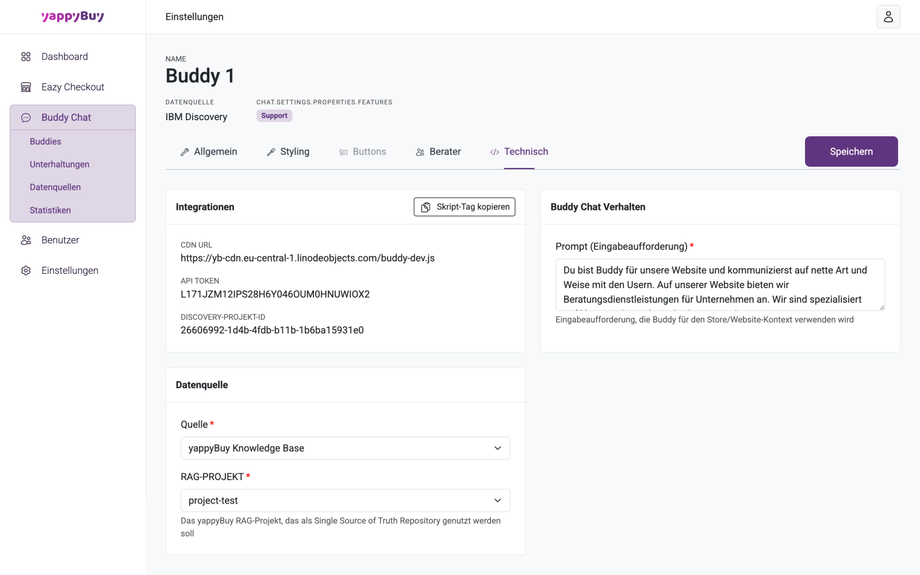The width and height of the screenshot is (920, 575).
Task: Switch to the Allgemein tab
Action: tap(208, 152)
